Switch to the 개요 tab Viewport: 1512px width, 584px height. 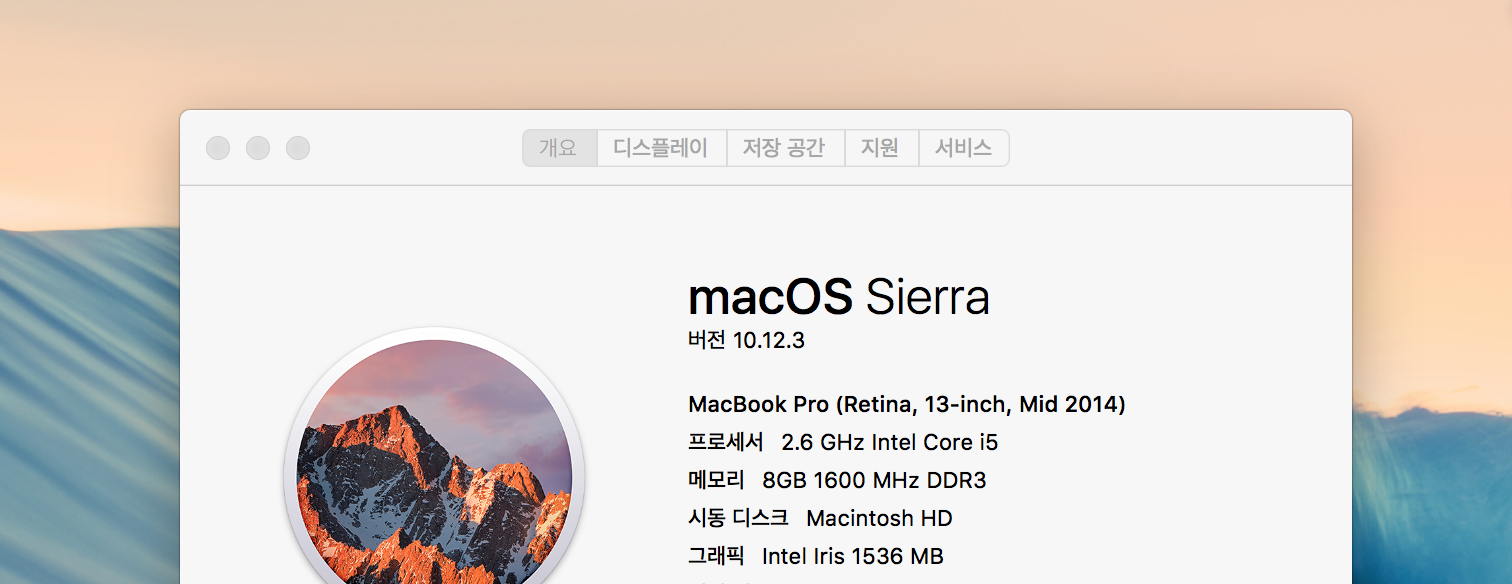coord(559,148)
